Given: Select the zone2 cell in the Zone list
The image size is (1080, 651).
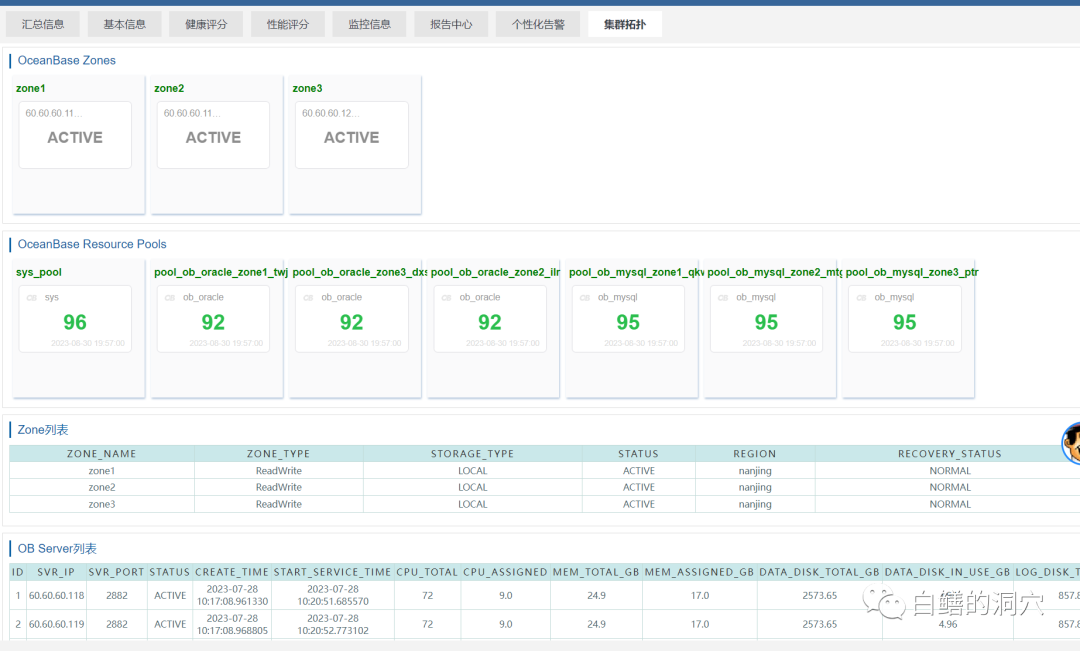Looking at the screenshot, I should 101,487.
